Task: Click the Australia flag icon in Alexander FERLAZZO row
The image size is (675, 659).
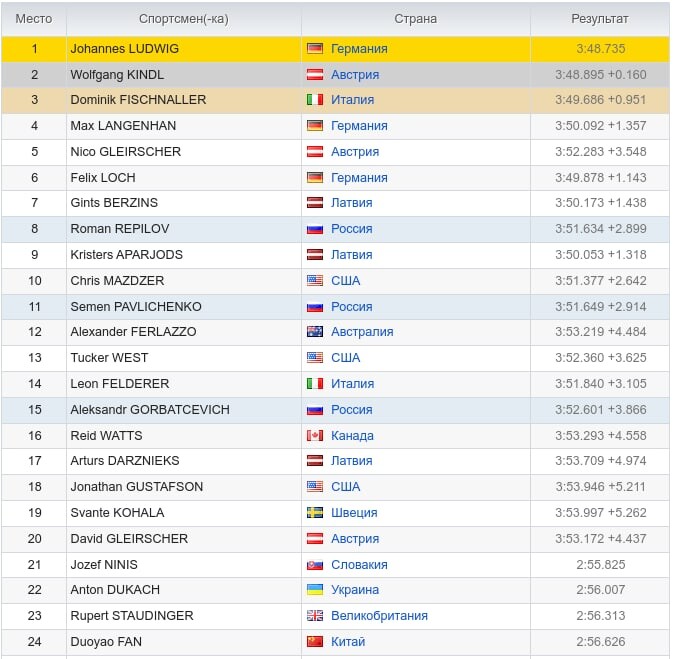Action: point(315,331)
